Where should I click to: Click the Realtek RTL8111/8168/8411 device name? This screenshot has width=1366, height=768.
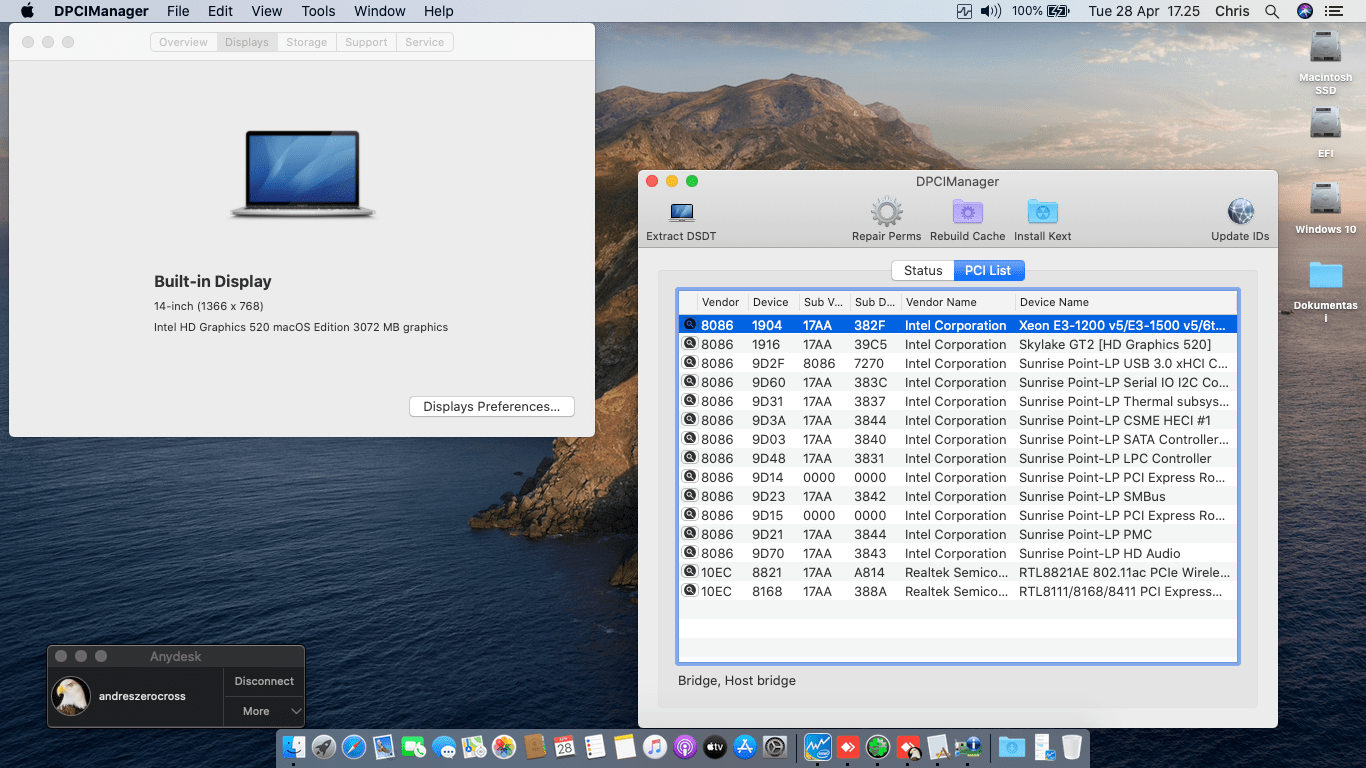pos(1121,591)
